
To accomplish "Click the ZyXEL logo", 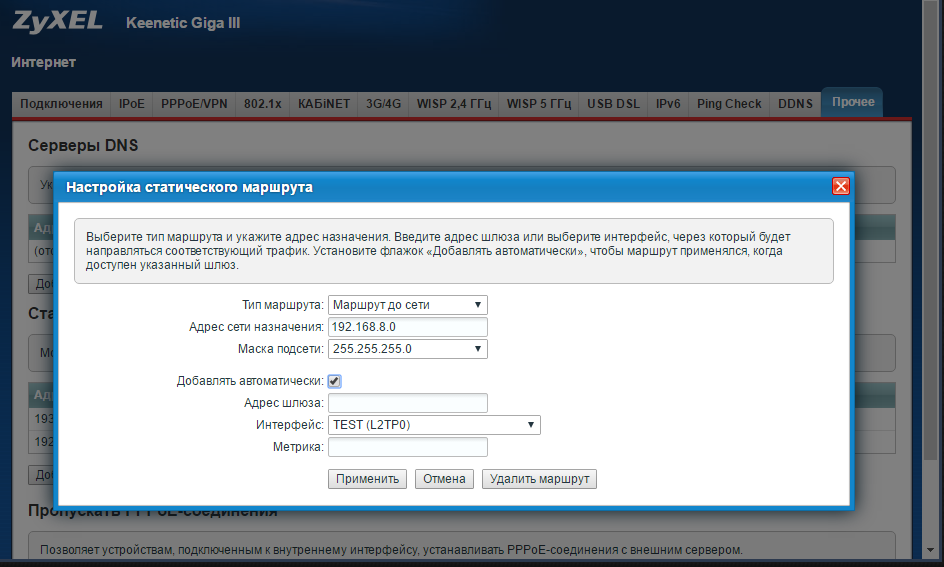I will (x=58, y=22).
